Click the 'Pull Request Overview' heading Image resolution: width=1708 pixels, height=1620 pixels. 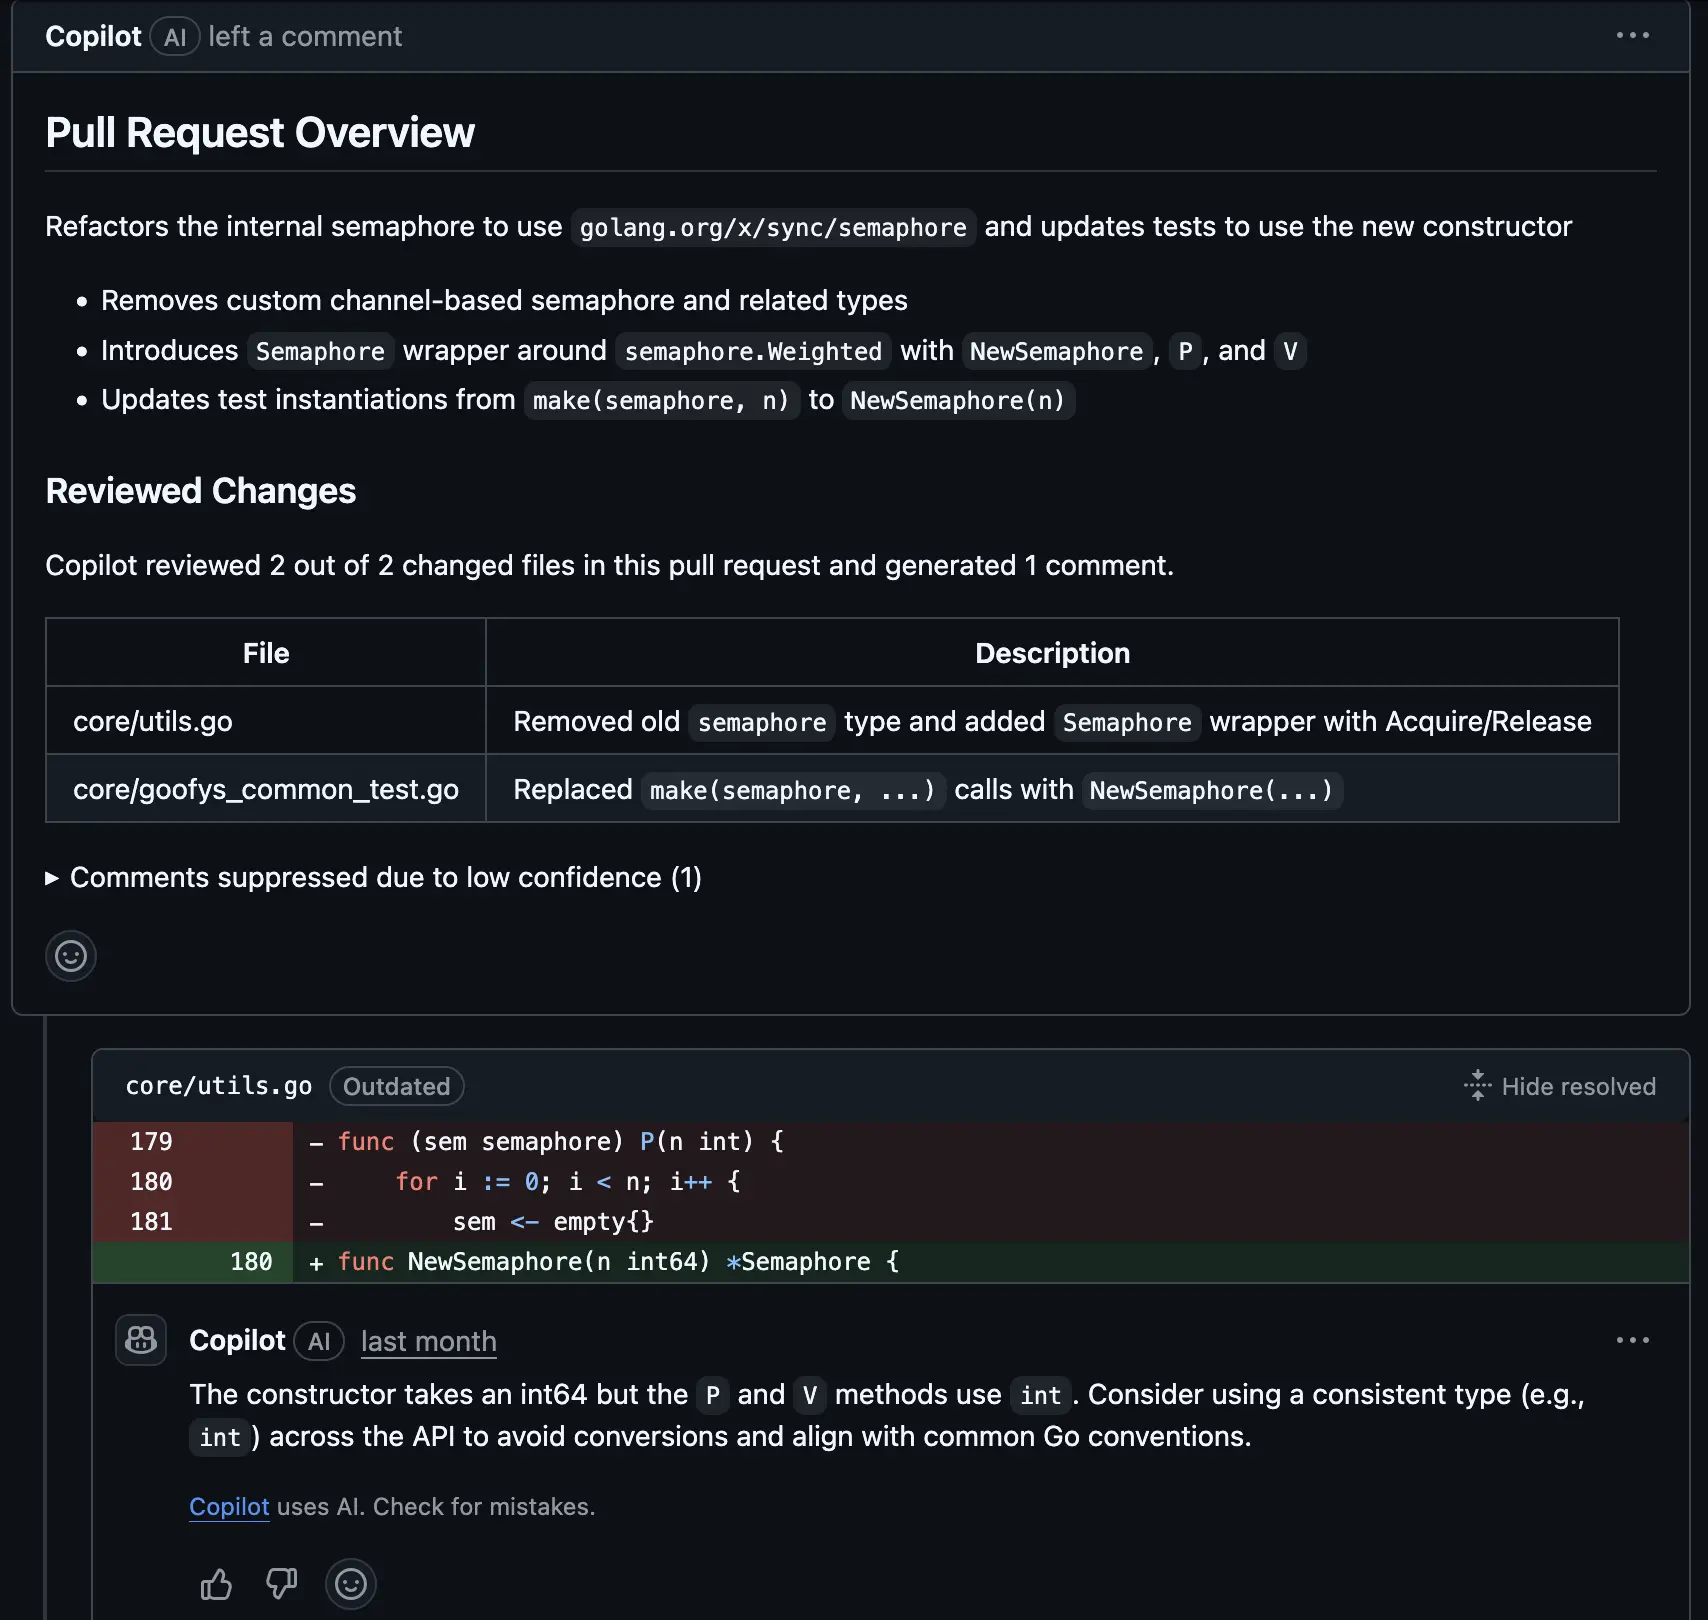pyautogui.click(x=260, y=132)
